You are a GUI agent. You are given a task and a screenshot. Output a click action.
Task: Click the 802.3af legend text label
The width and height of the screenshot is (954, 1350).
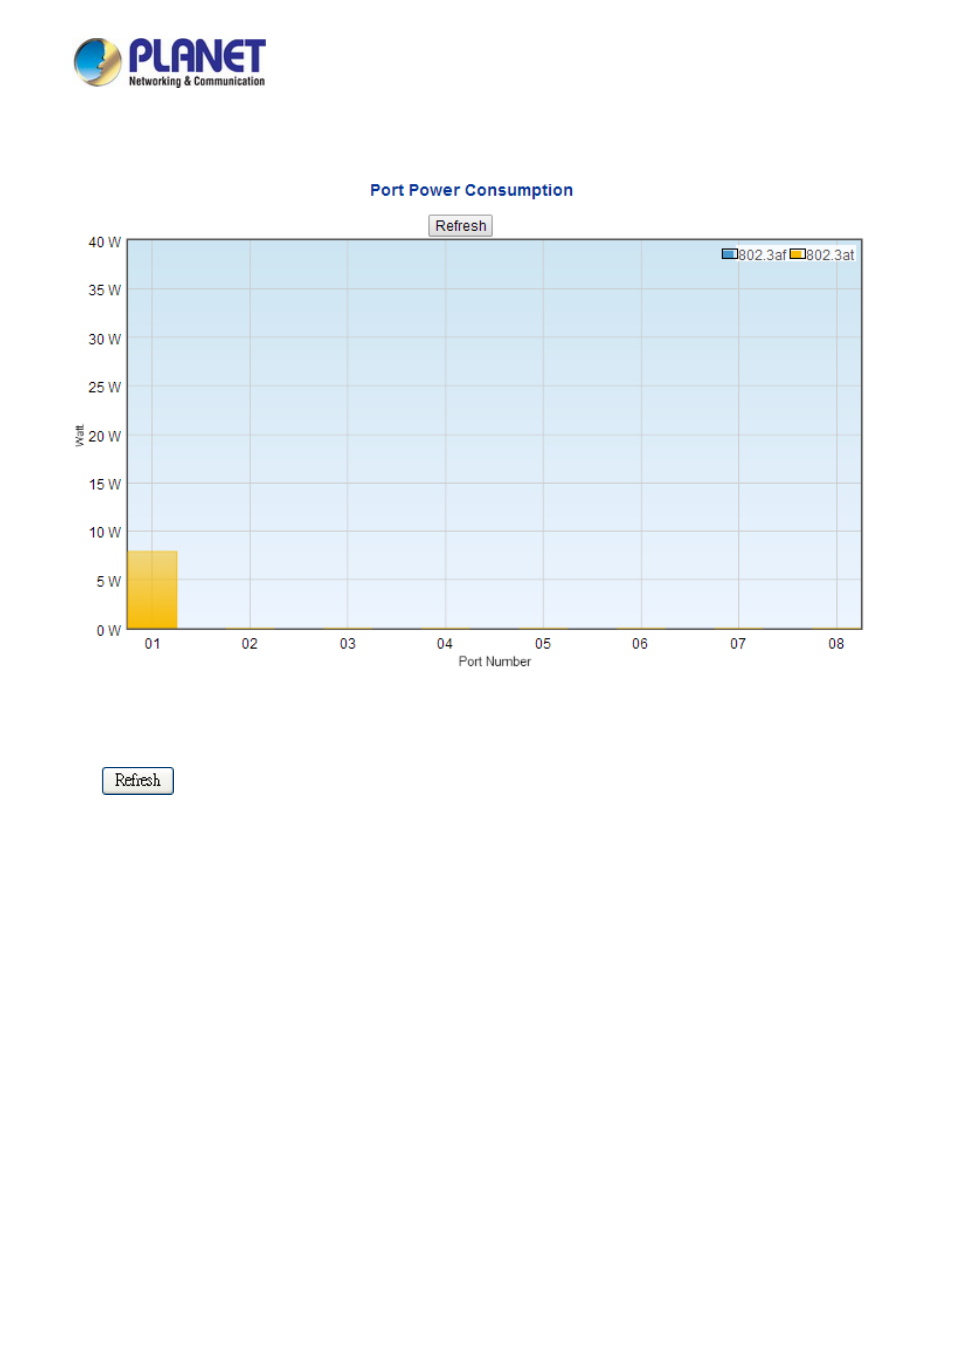click(762, 255)
